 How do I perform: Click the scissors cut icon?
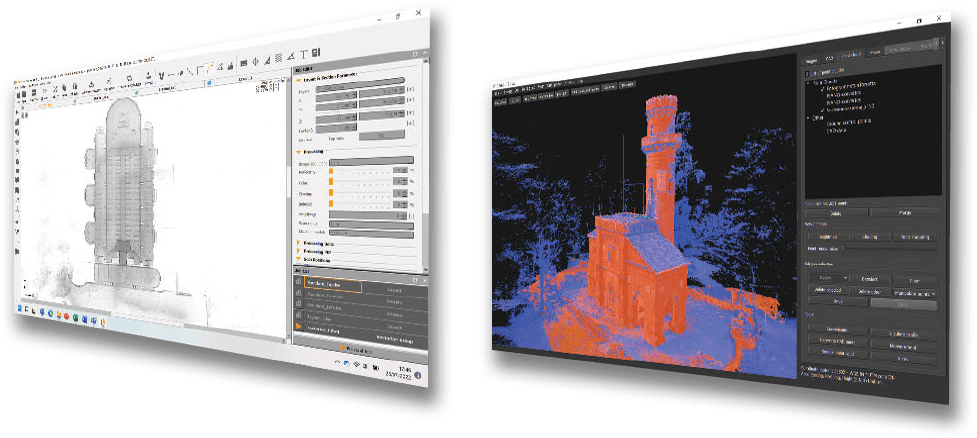(56, 88)
